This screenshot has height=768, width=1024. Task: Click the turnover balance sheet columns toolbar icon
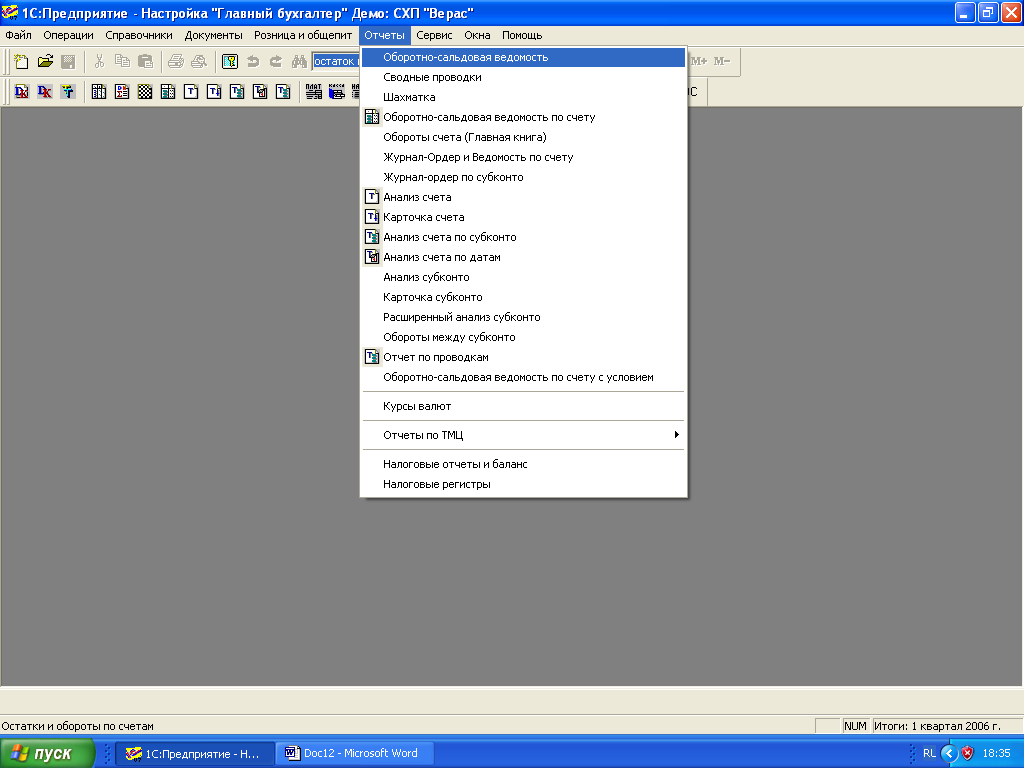click(x=99, y=91)
